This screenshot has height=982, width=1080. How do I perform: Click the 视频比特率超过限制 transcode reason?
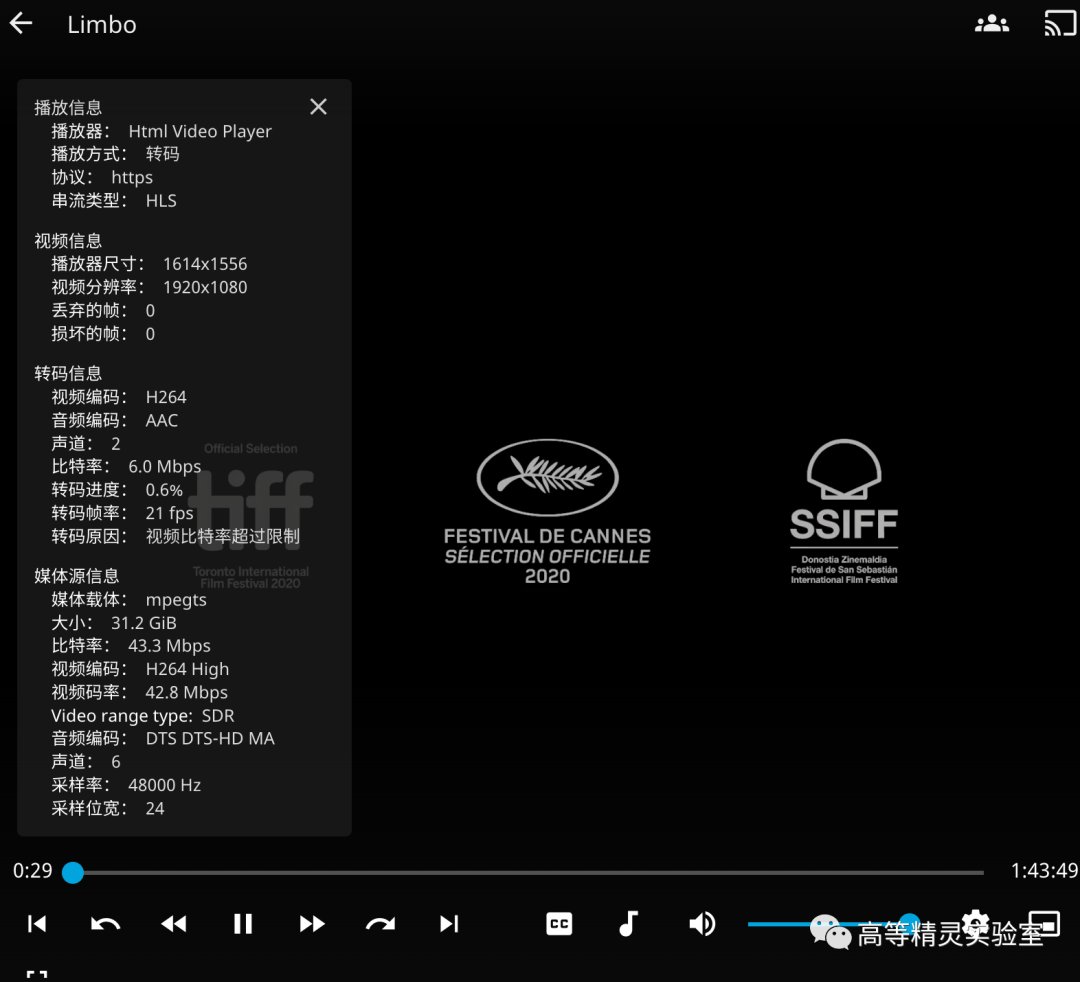[222, 536]
